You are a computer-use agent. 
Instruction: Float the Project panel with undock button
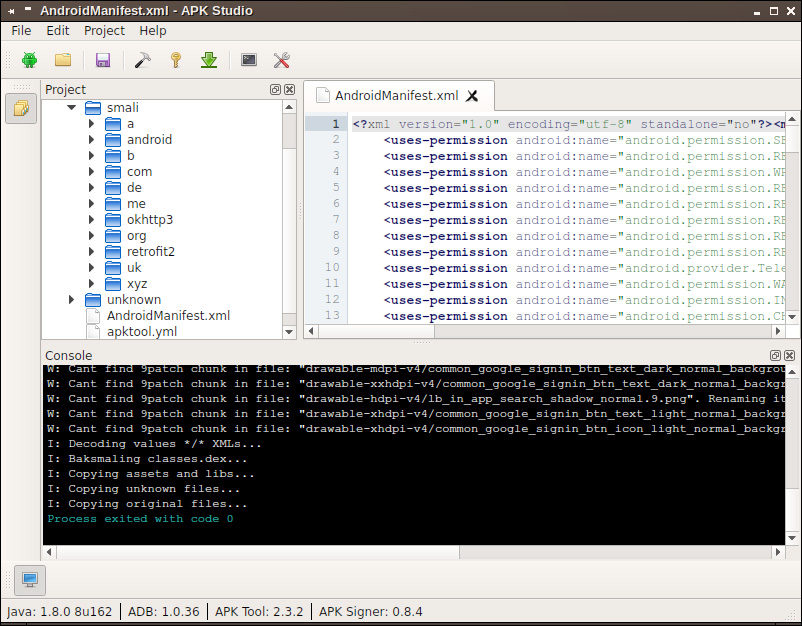[x=275, y=90]
